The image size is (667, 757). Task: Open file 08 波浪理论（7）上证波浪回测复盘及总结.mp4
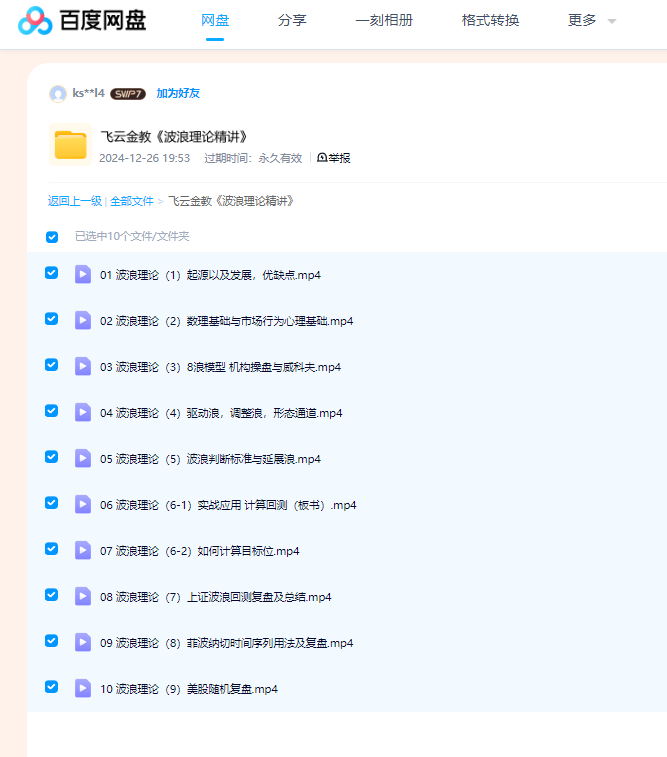(215, 597)
